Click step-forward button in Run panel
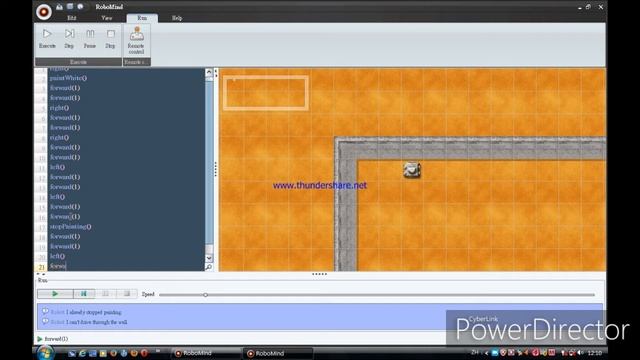 84,293
